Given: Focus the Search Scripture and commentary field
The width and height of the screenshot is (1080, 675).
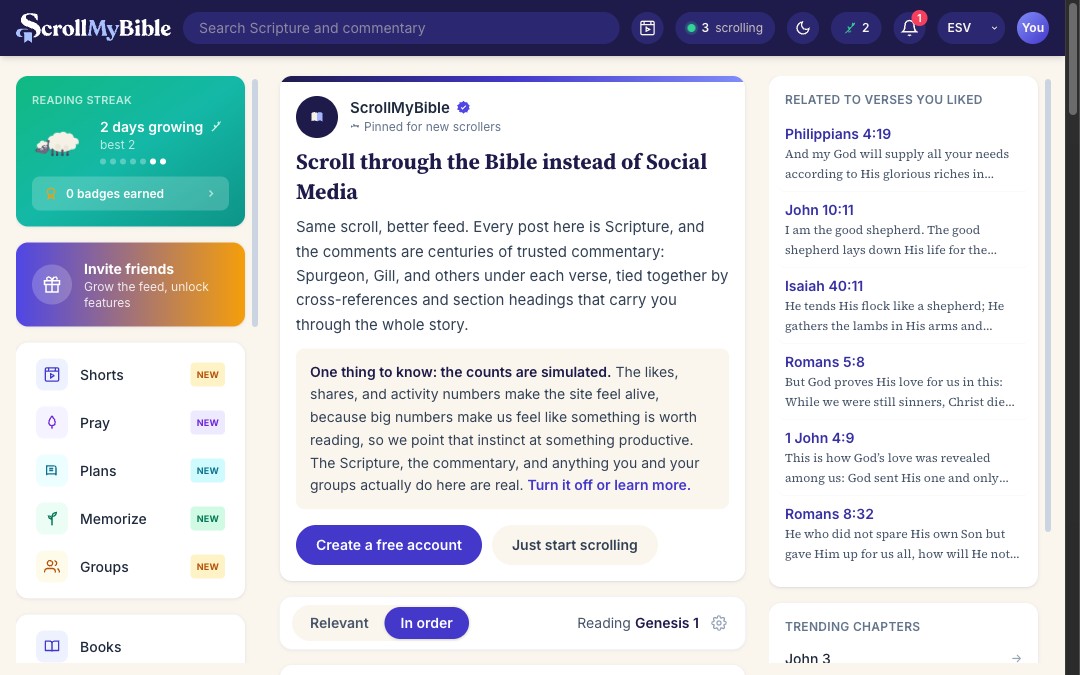Looking at the screenshot, I should click(401, 28).
